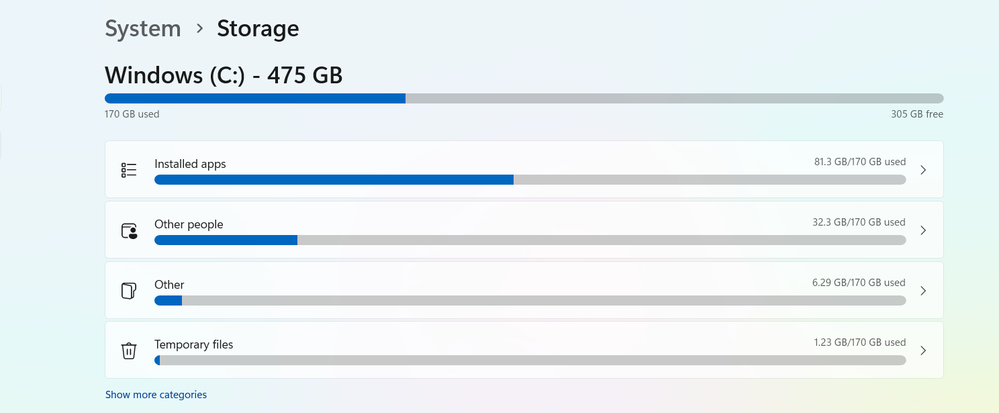The height and width of the screenshot is (413, 999).
Task: Open Temporary files chevron arrow
Action: 923,351
